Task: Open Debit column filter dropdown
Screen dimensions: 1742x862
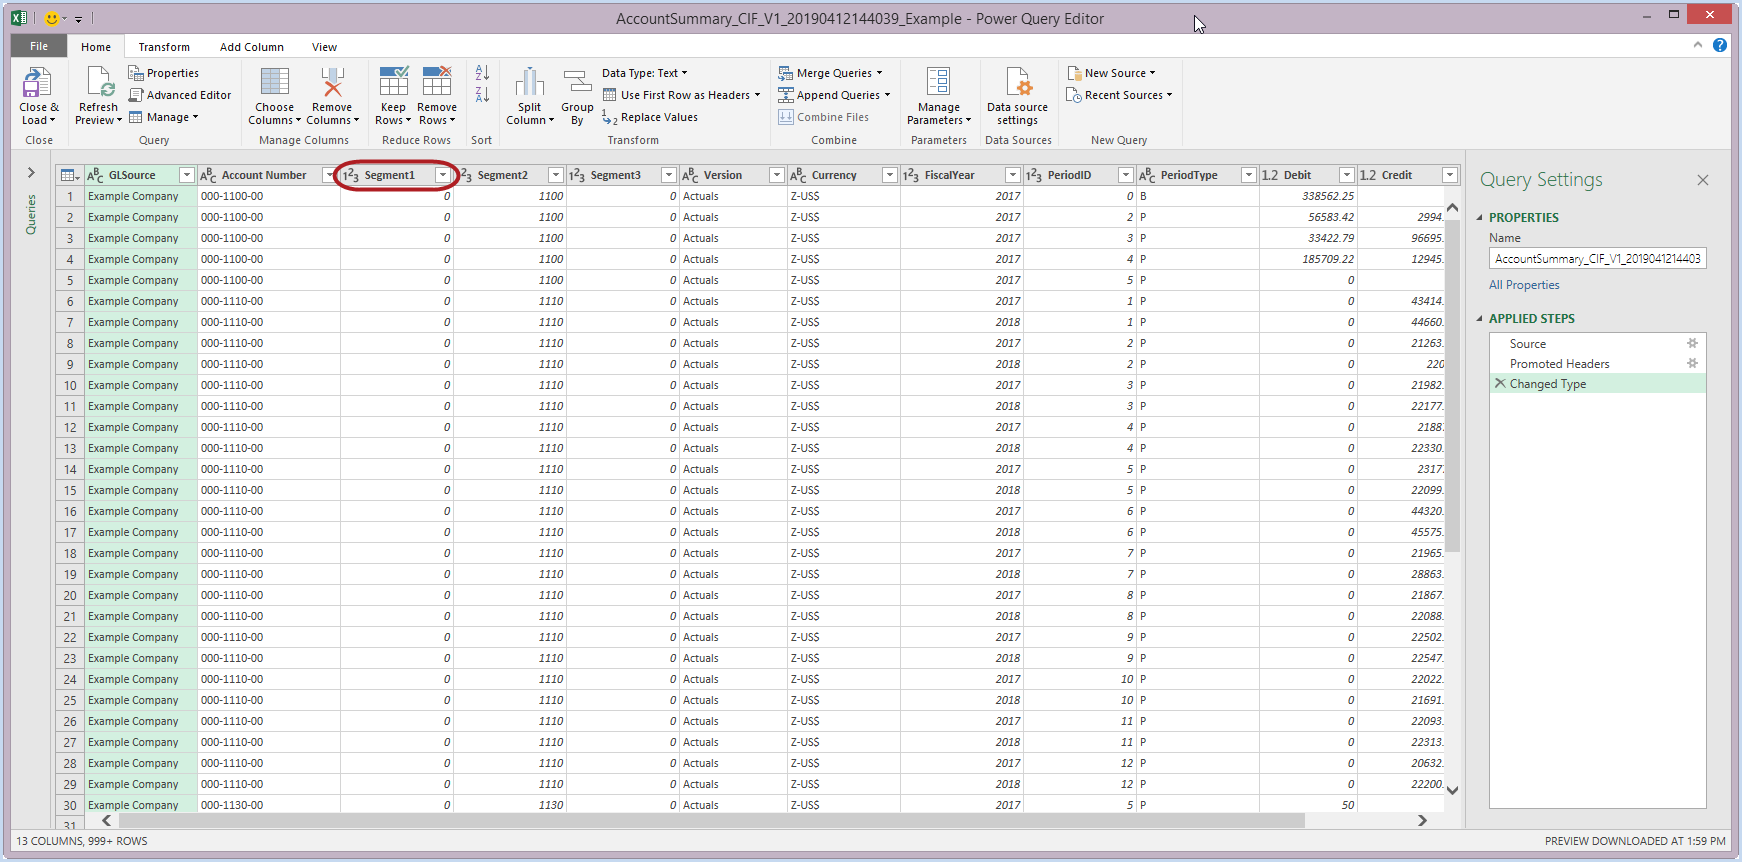Action: 1347,175
